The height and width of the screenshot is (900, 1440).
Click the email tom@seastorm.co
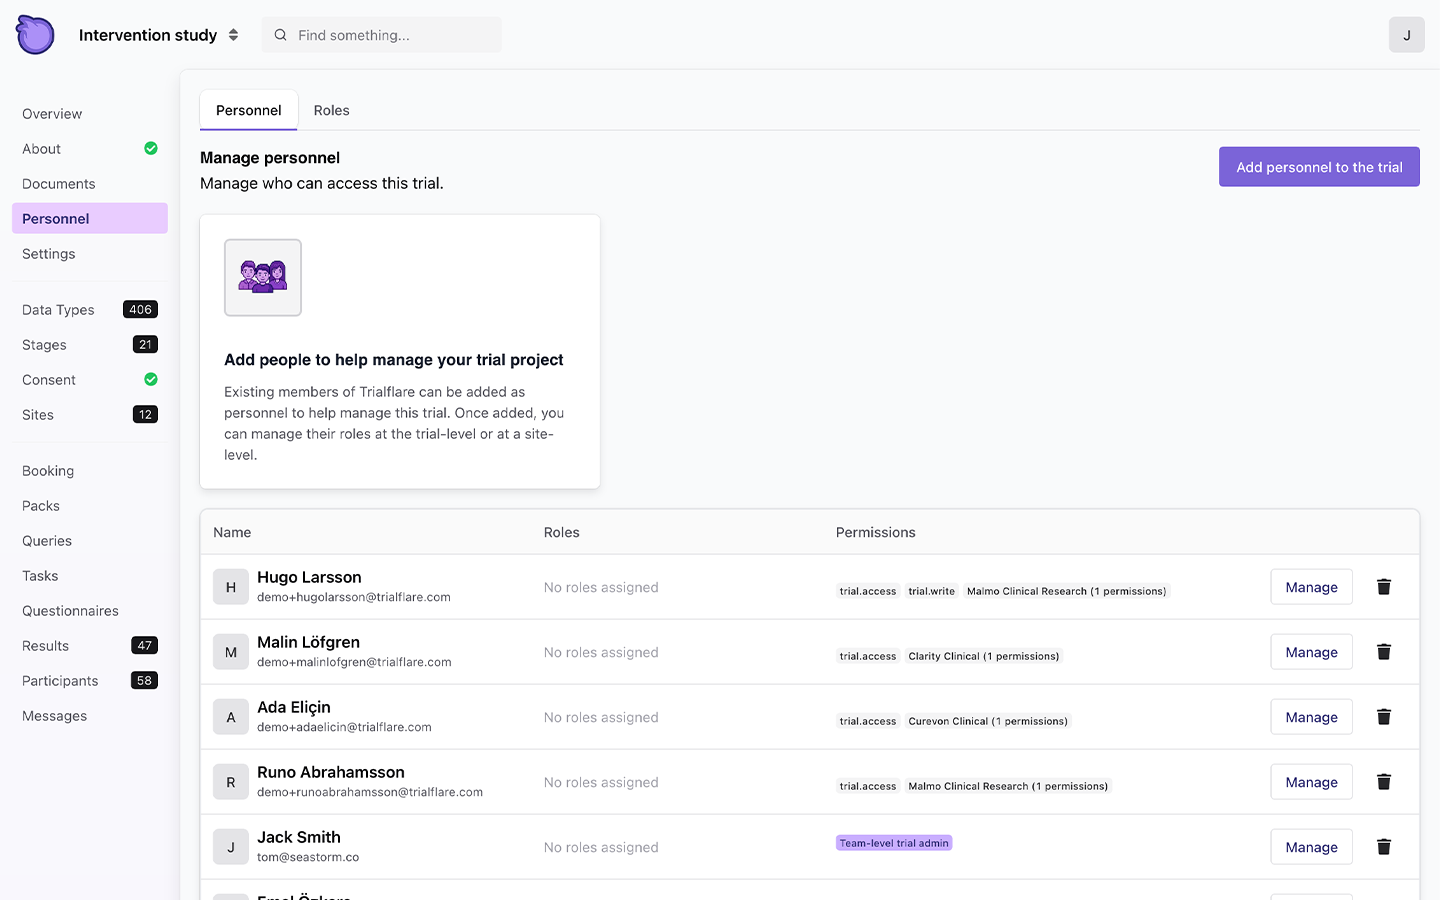tap(308, 857)
